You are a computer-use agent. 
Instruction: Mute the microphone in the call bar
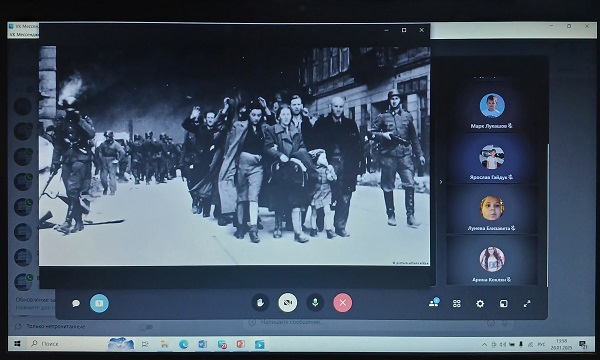pyautogui.click(x=315, y=303)
